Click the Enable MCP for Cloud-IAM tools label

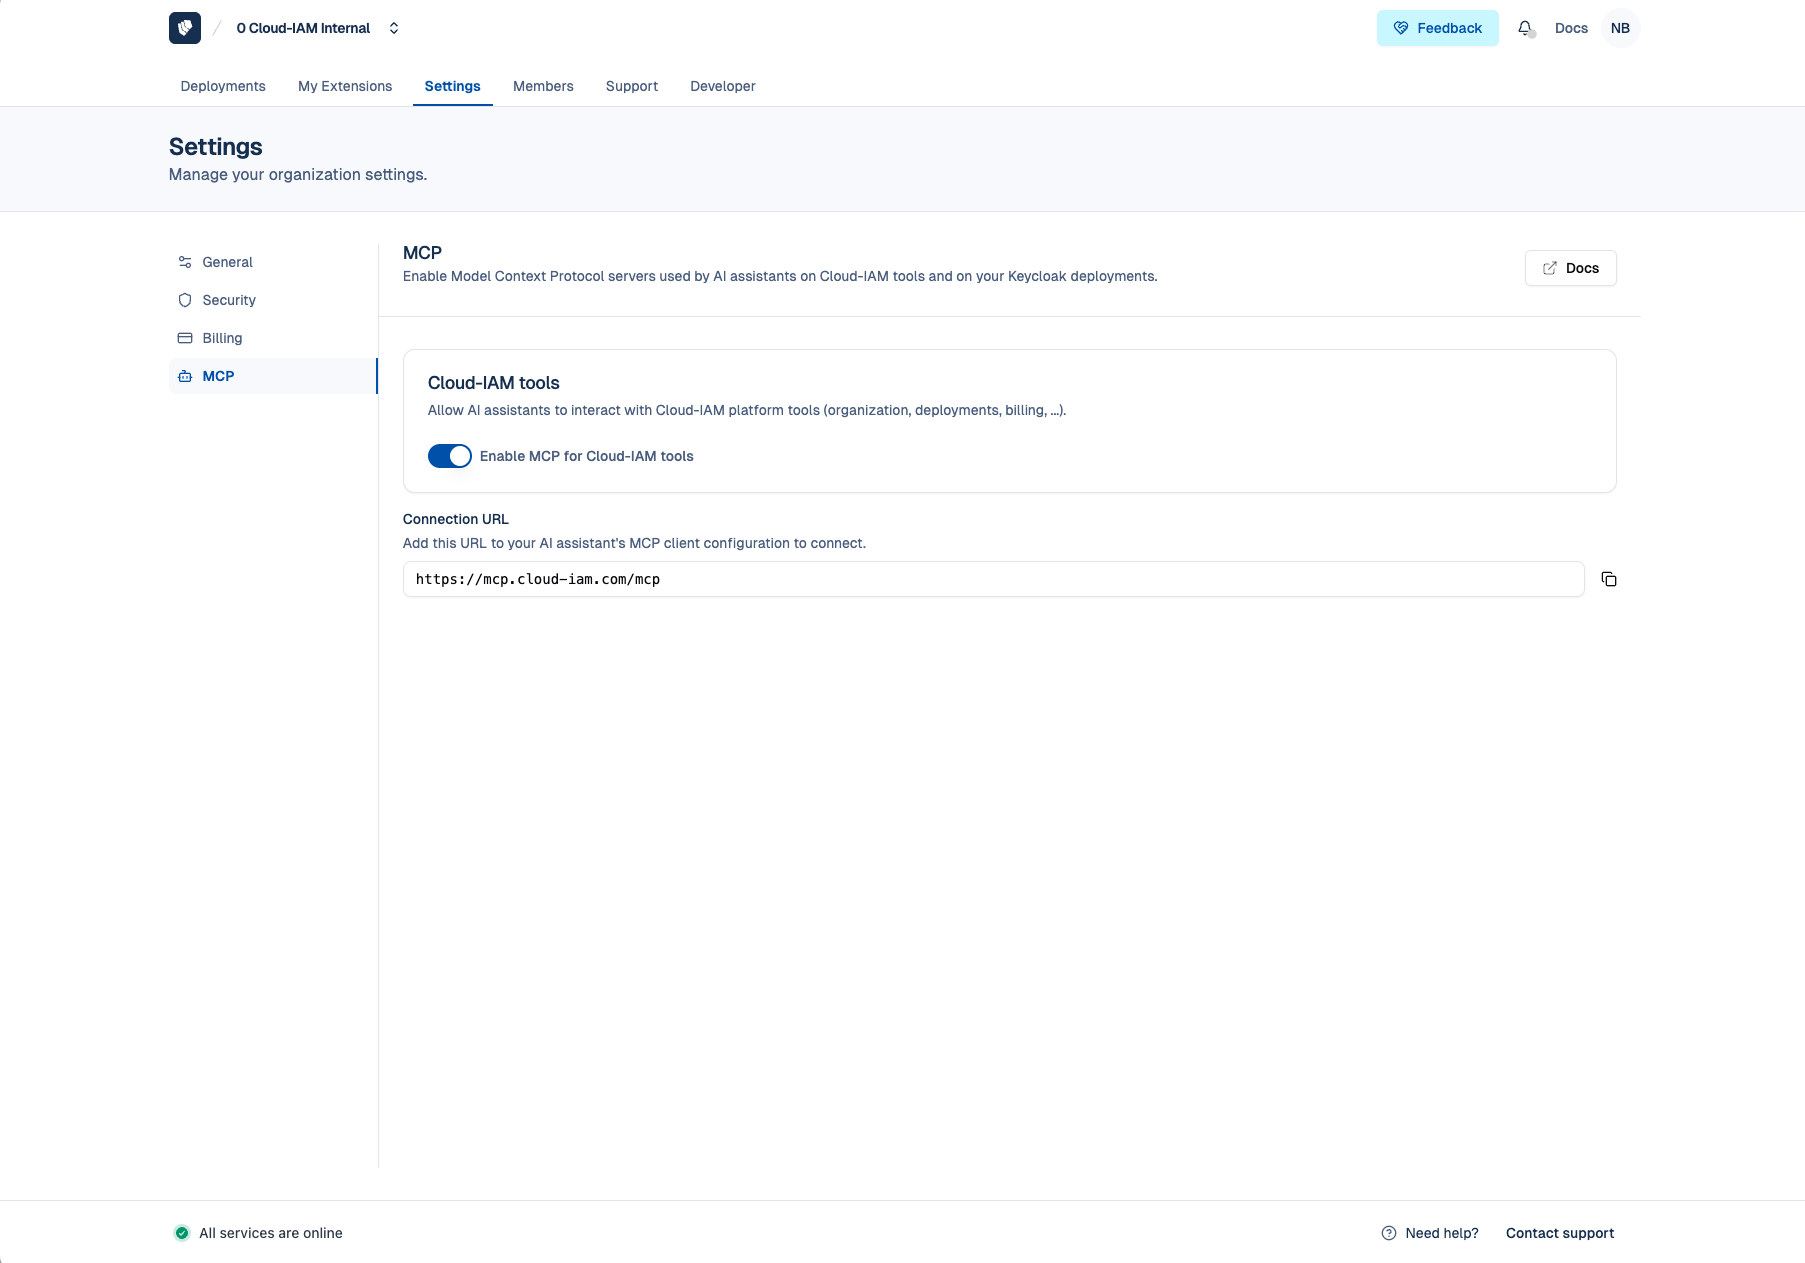[x=587, y=456]
